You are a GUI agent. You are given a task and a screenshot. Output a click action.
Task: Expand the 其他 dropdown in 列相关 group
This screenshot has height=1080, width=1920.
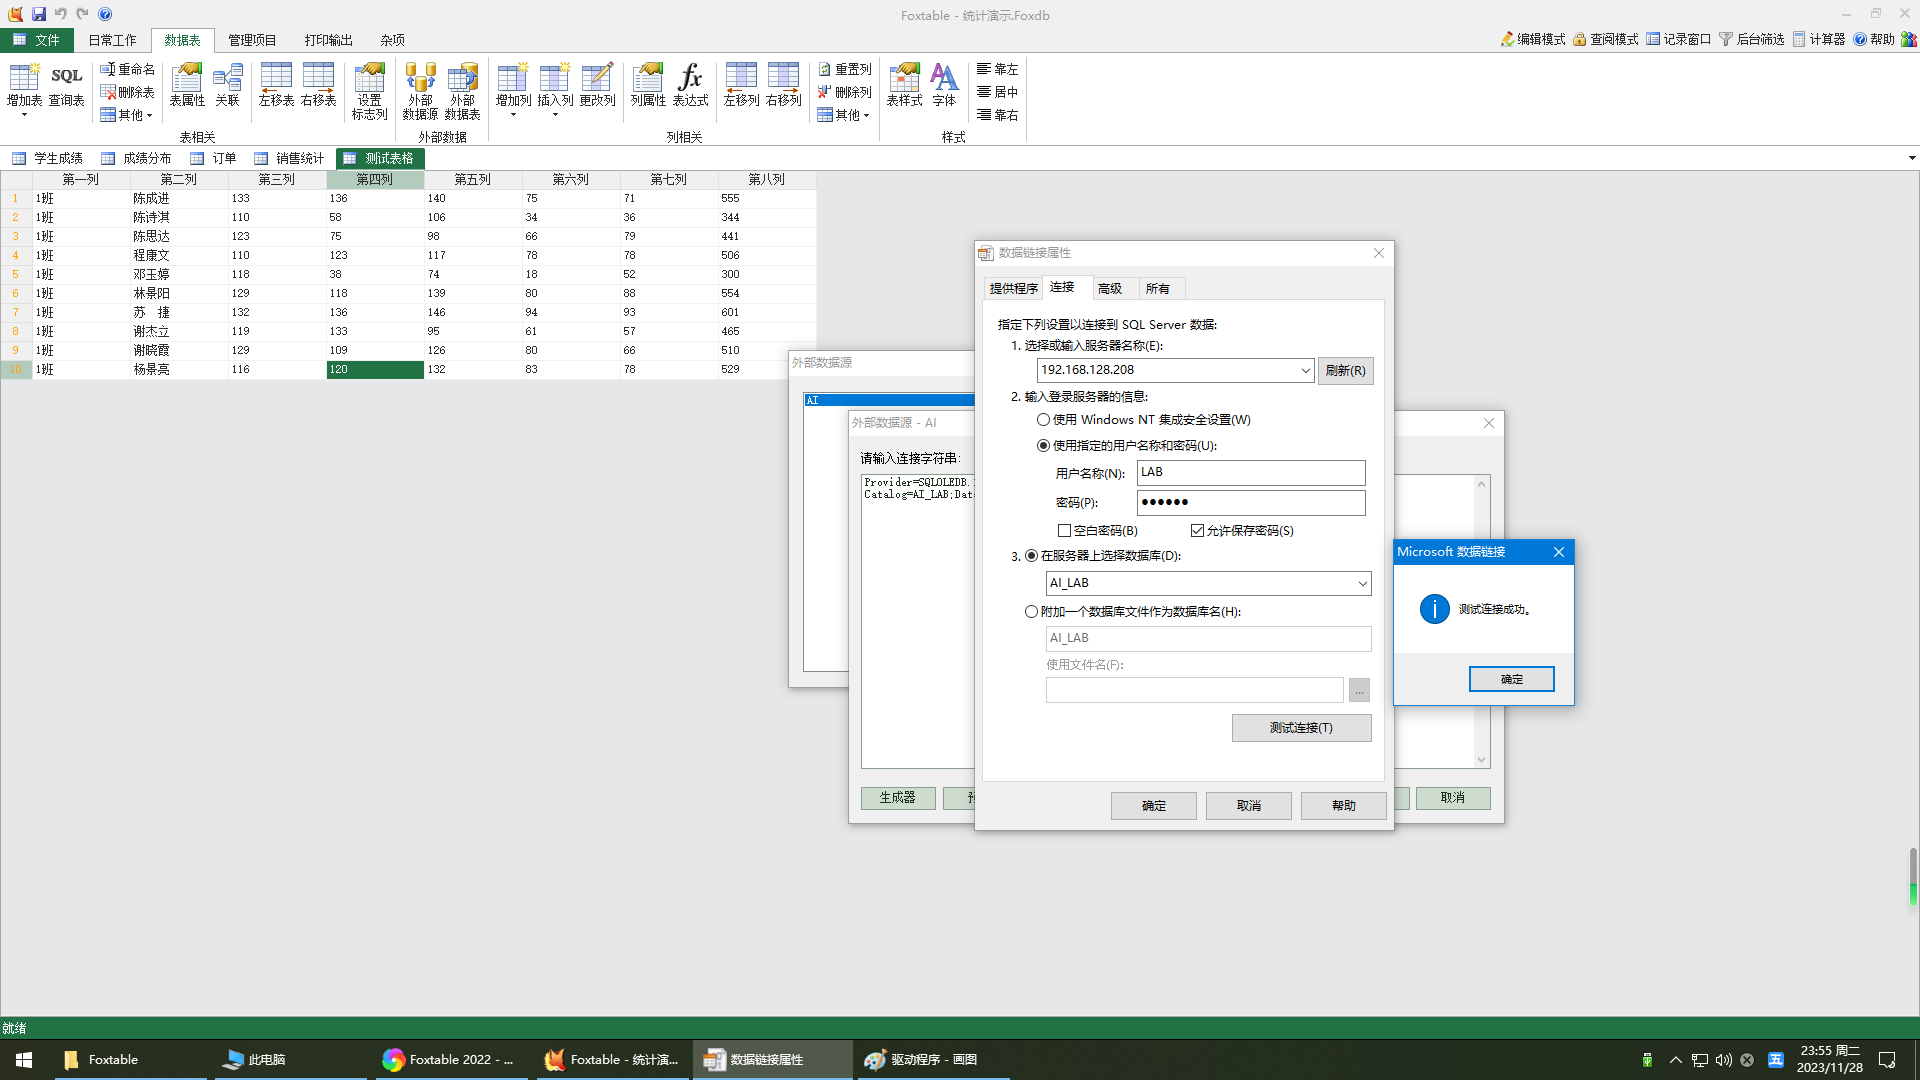tap(845, 115)
